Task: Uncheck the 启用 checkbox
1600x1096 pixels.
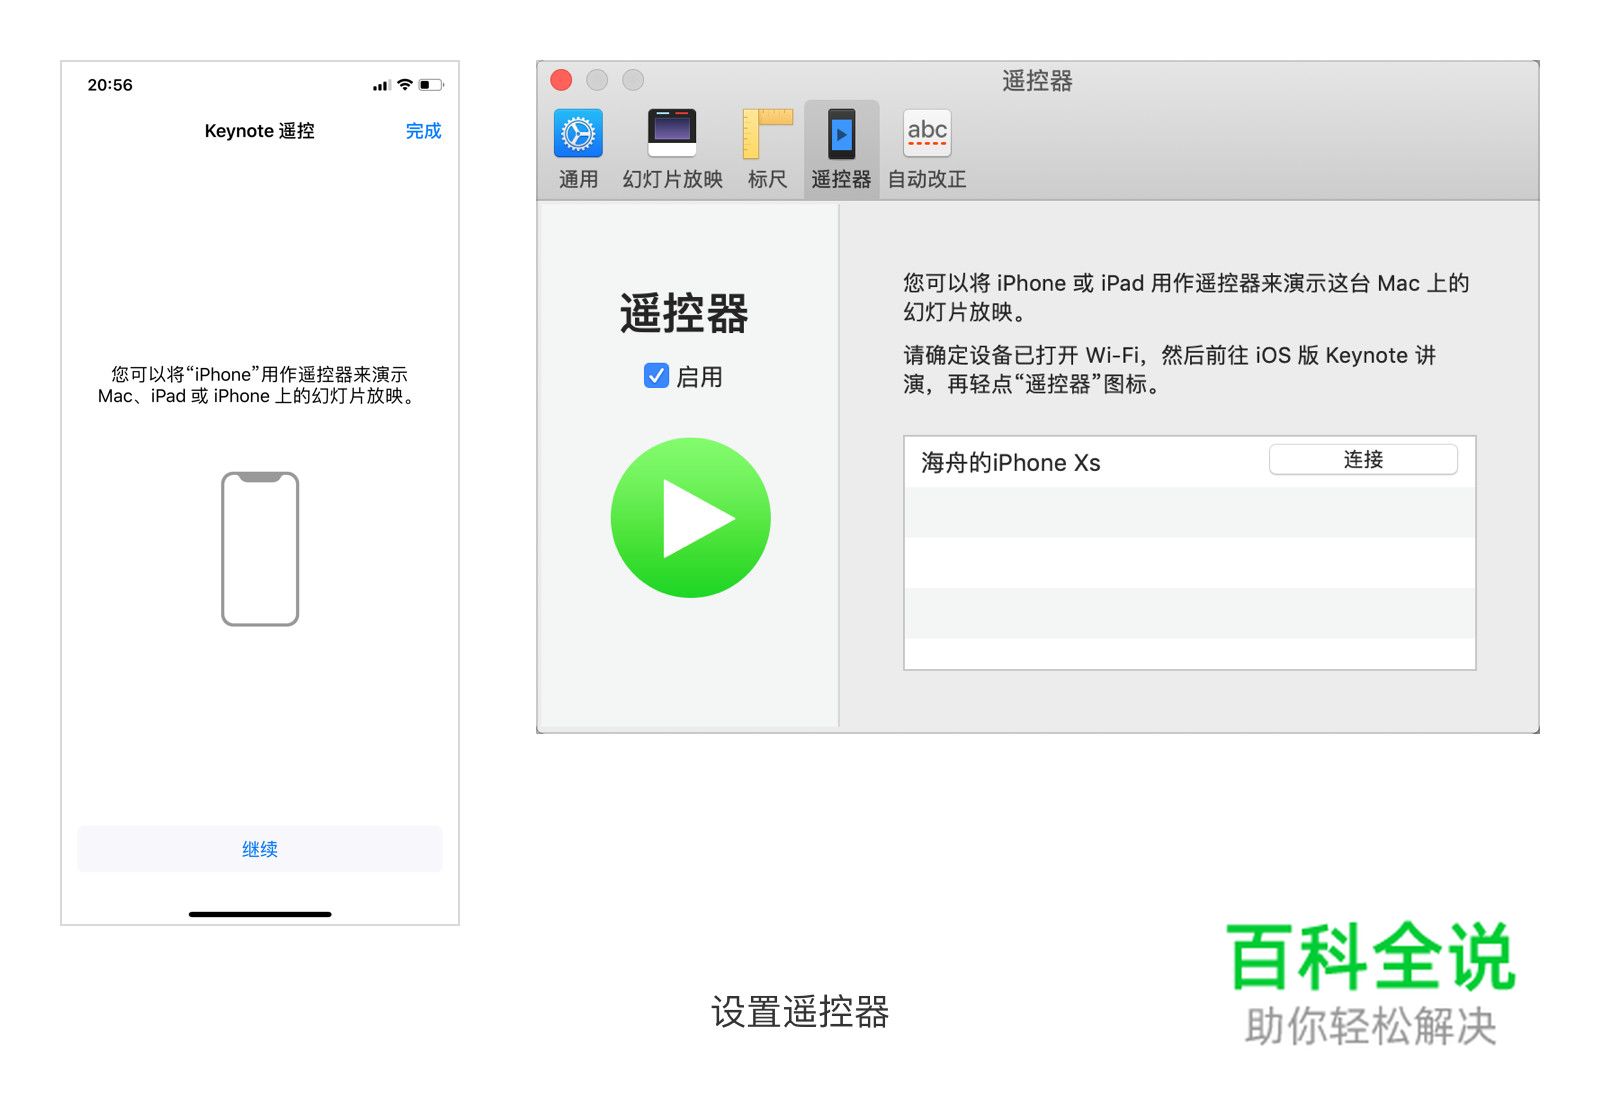Action: [655, 377]
